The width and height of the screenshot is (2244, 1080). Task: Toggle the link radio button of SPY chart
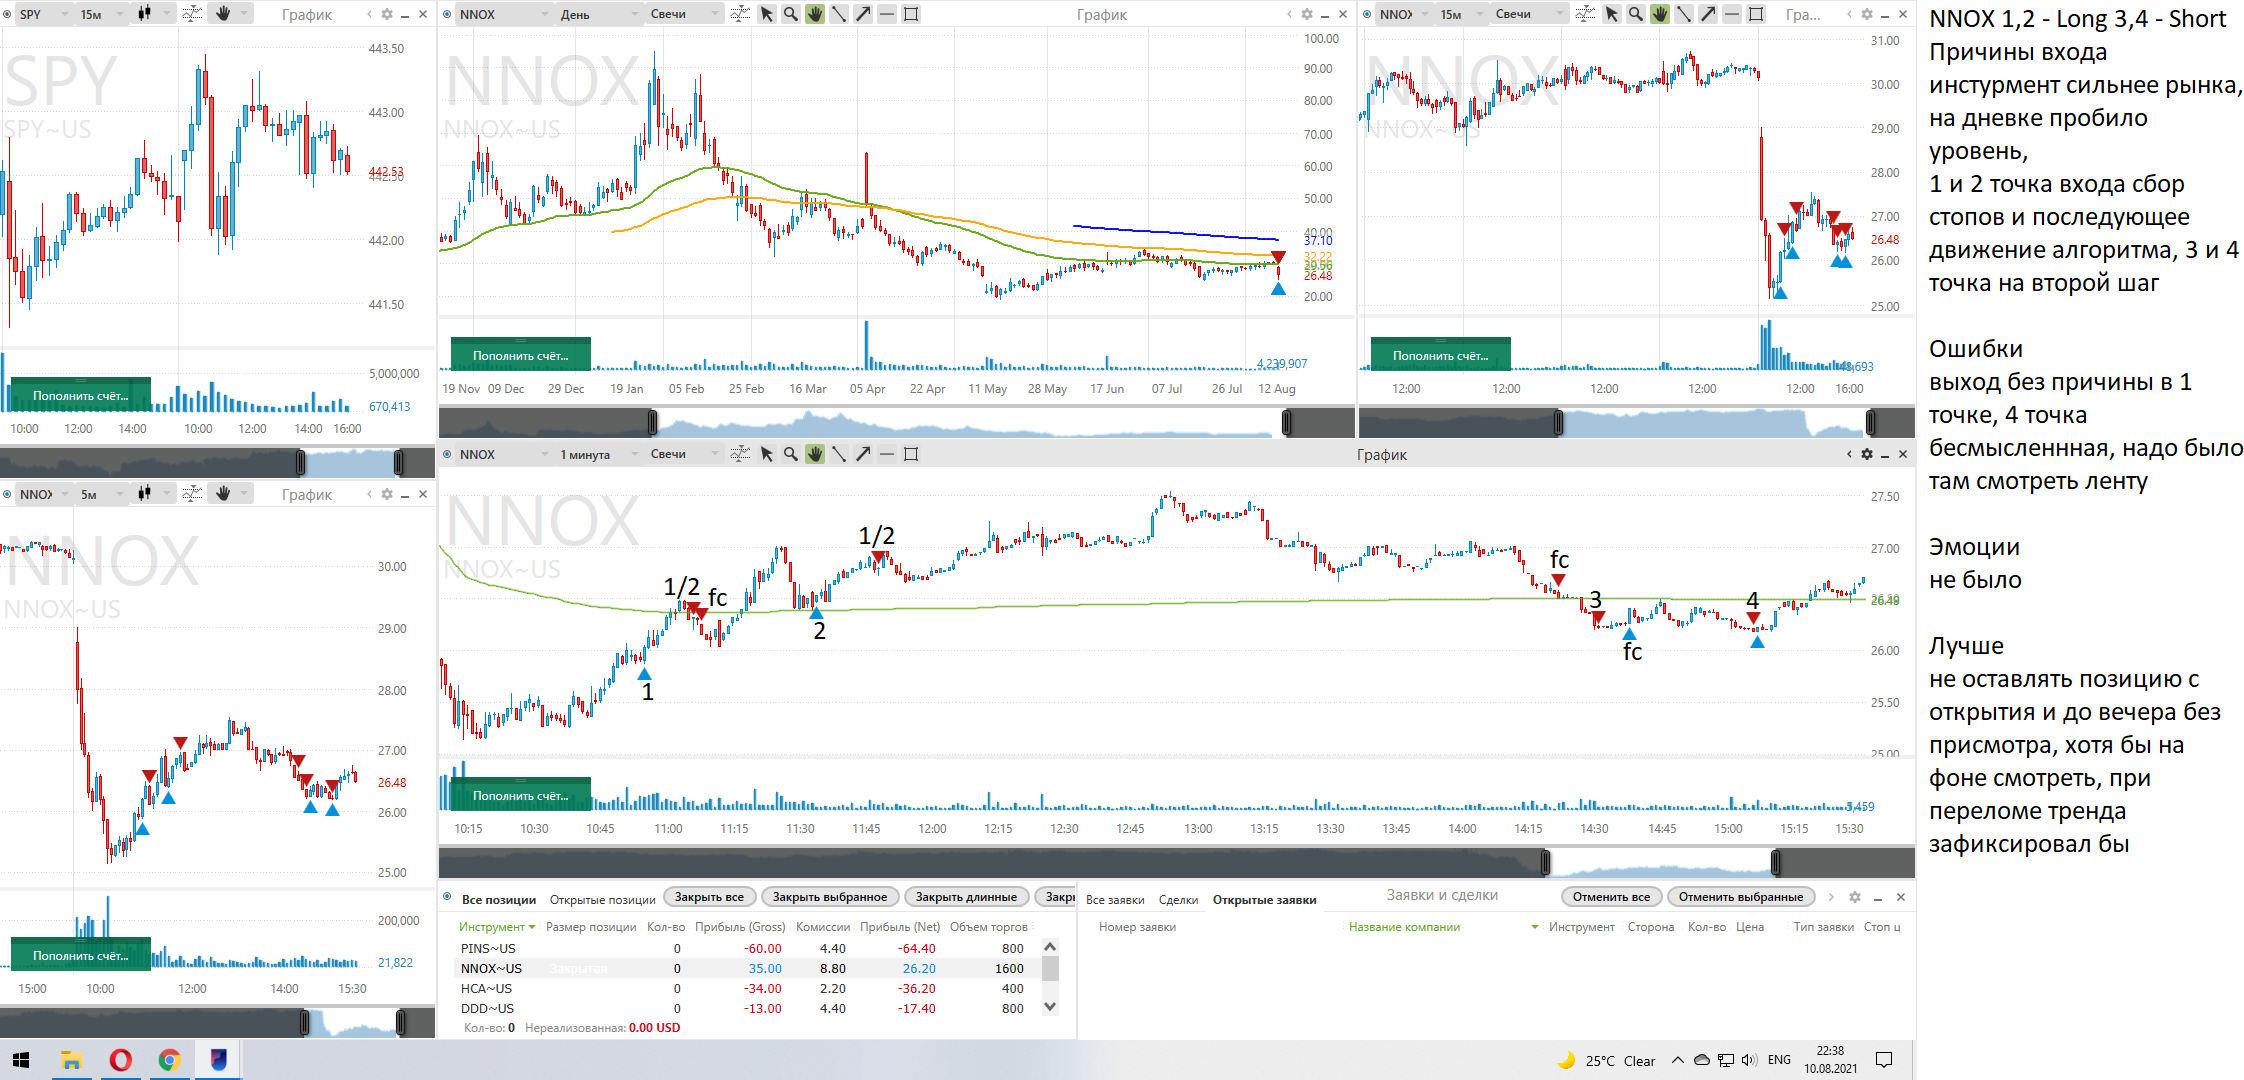click(x=7, y=14)
